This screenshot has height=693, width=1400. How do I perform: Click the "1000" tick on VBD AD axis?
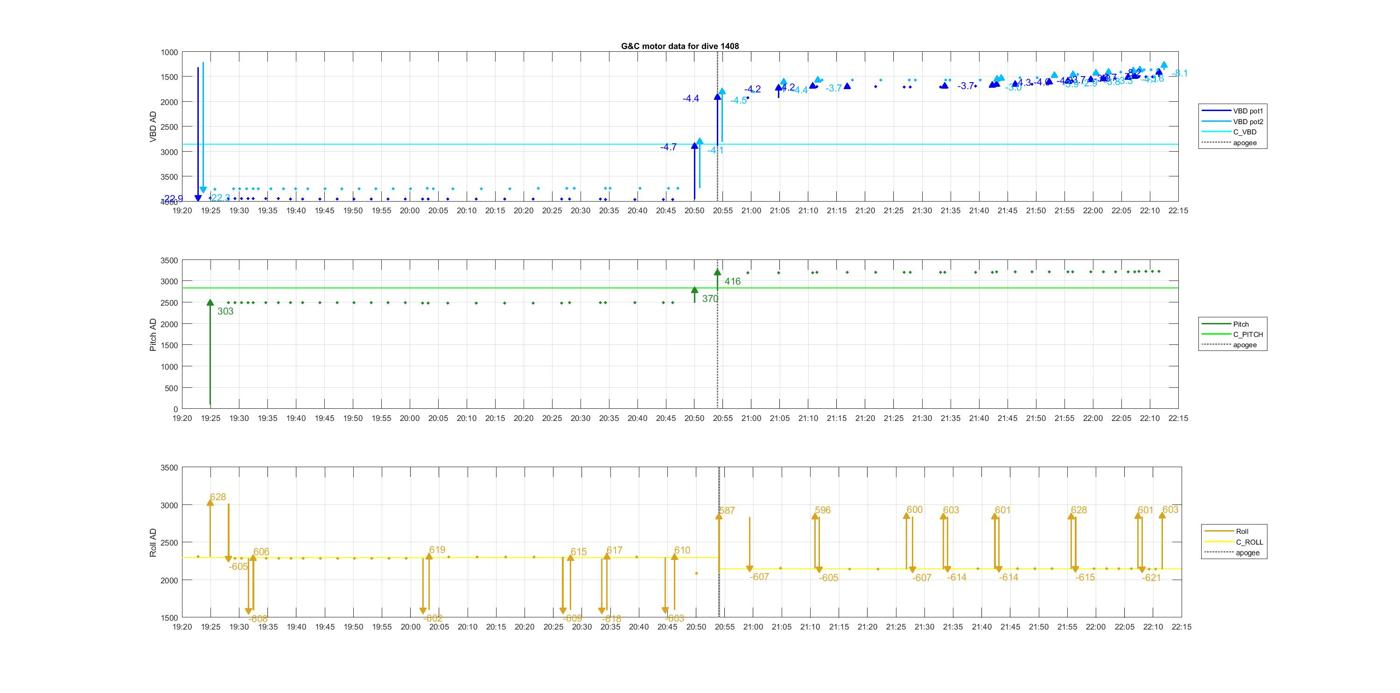point(168,52)
